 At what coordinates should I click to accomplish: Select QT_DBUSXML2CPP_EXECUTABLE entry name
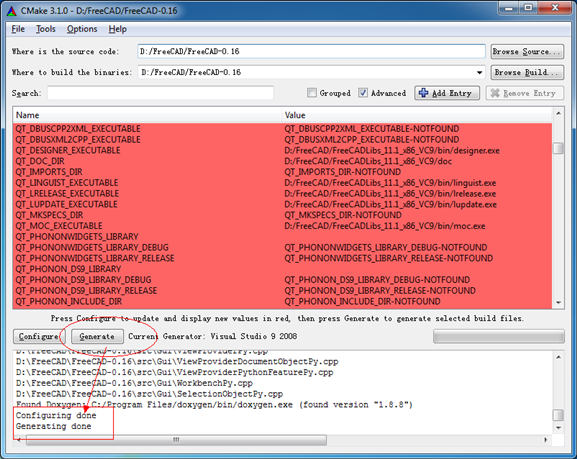(78, 140)
